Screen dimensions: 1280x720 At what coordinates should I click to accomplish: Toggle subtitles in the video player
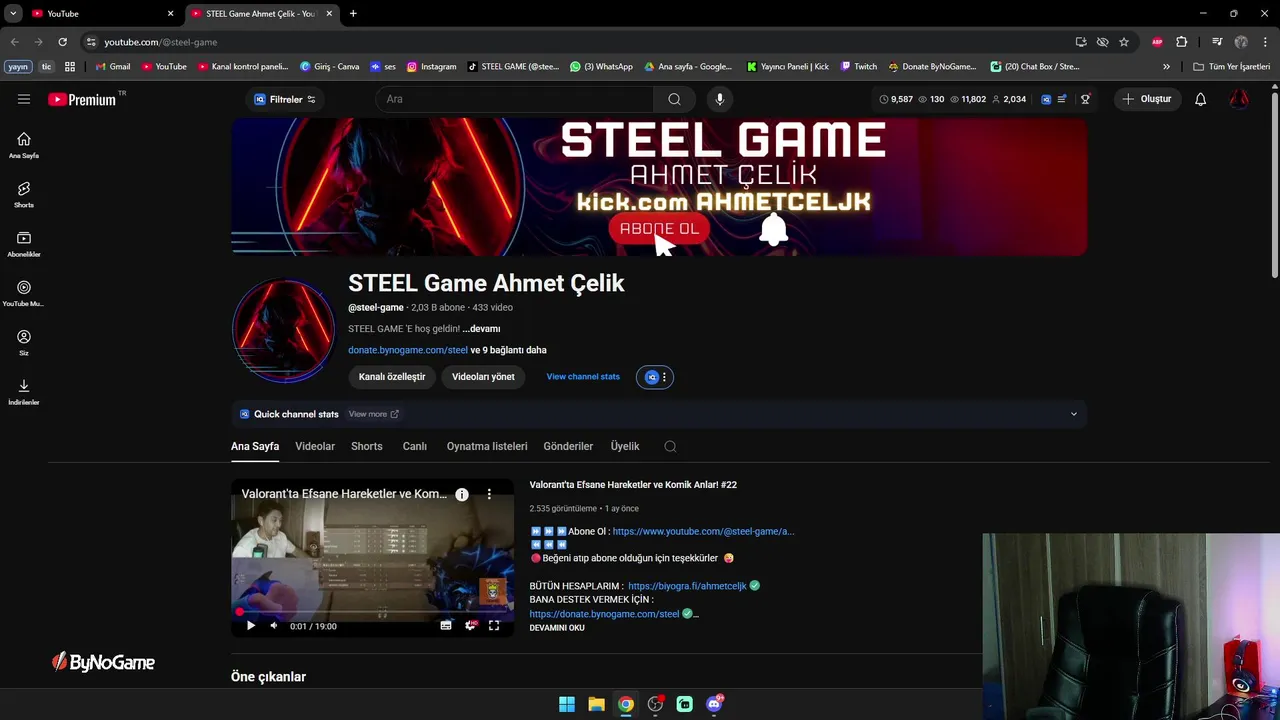click(x=446, y=626)
